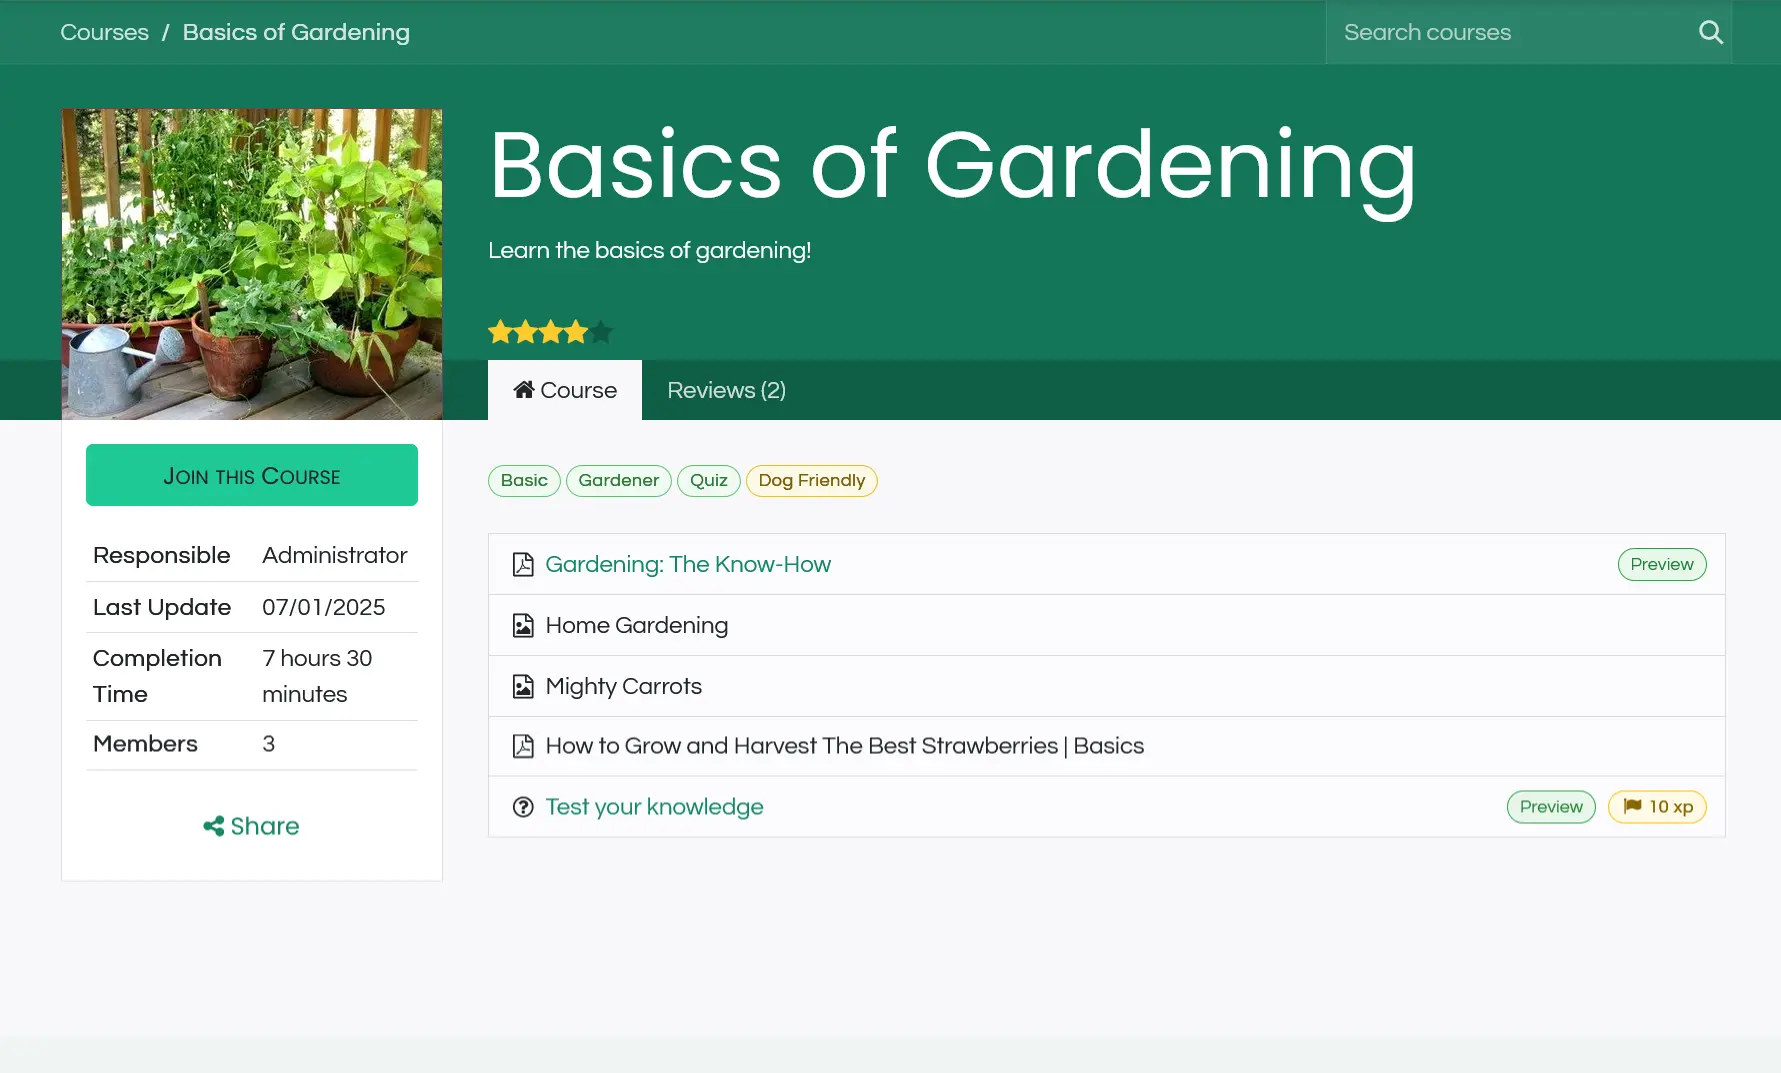
Task: Open the Quiz tag
Action: point(708,481)
